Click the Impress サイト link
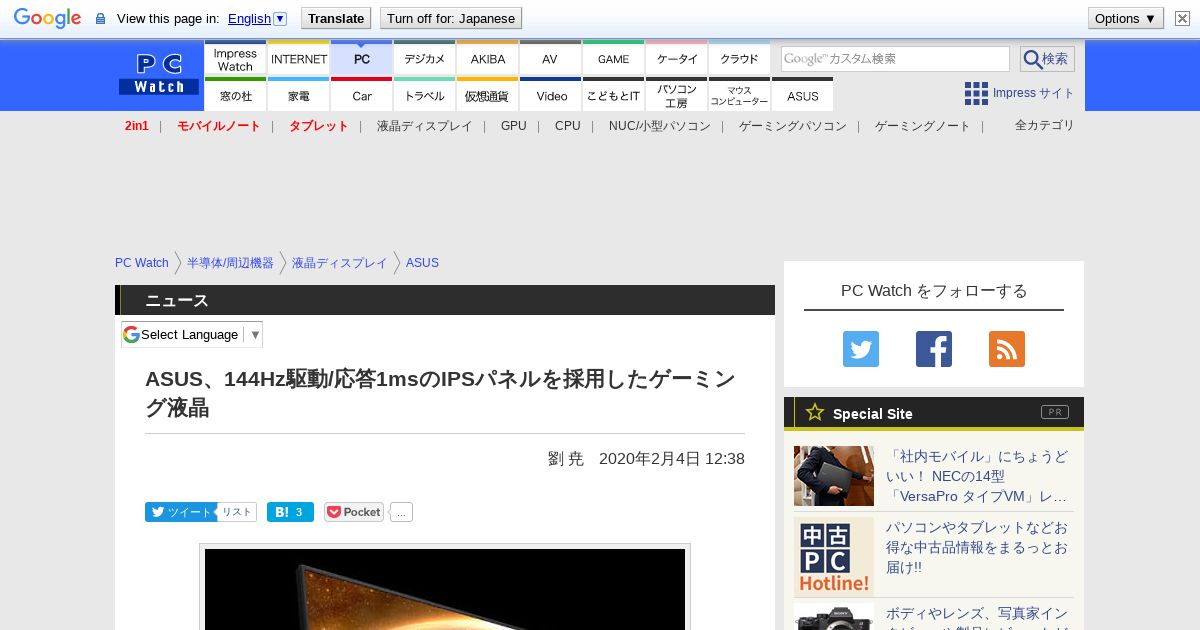Image resolution: width=1200 pixels, height=630 pixels. [1034, 93]
